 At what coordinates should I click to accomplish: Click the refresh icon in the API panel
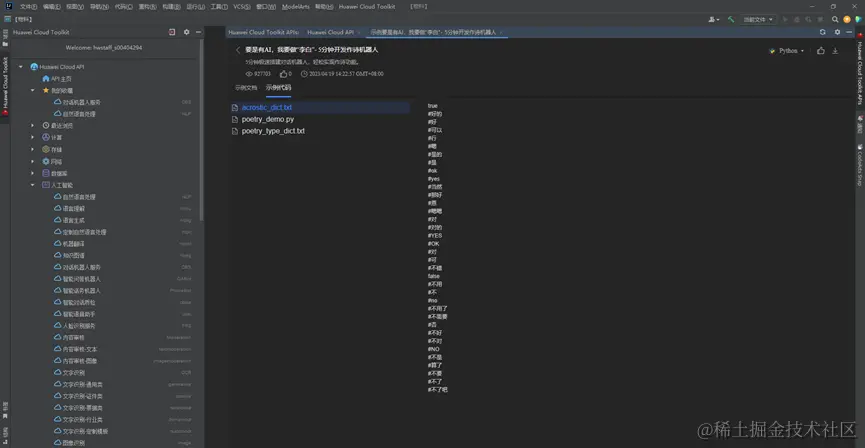823,32
